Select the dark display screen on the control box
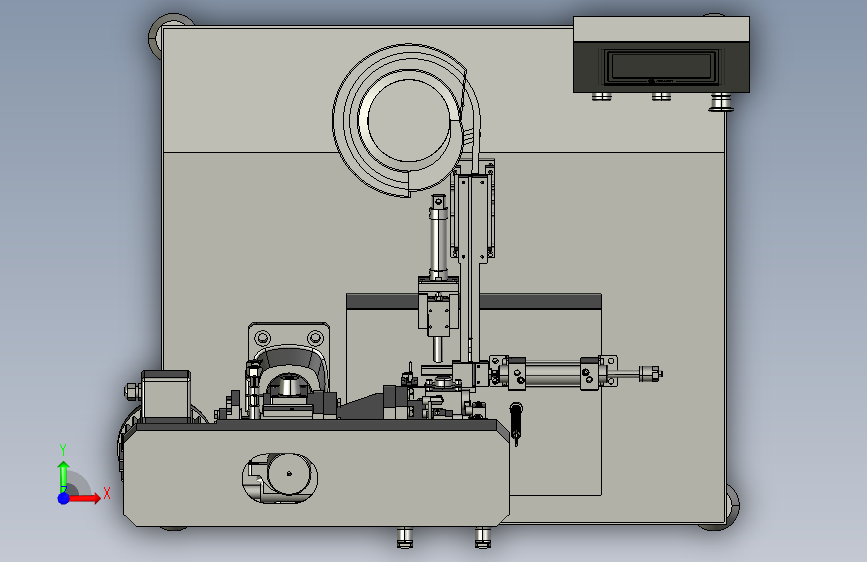Screen dimensions: 867x562 click(x=661, y=67)
